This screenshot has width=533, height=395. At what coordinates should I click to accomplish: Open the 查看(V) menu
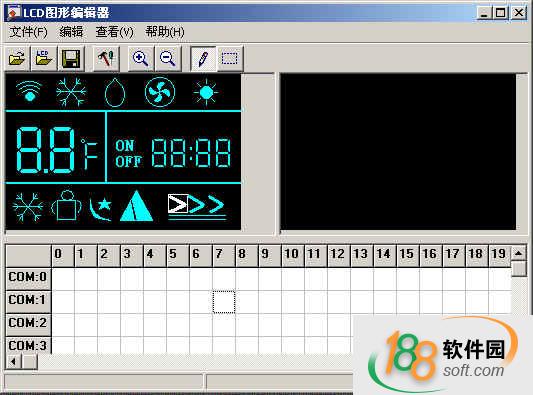[115, 32]
